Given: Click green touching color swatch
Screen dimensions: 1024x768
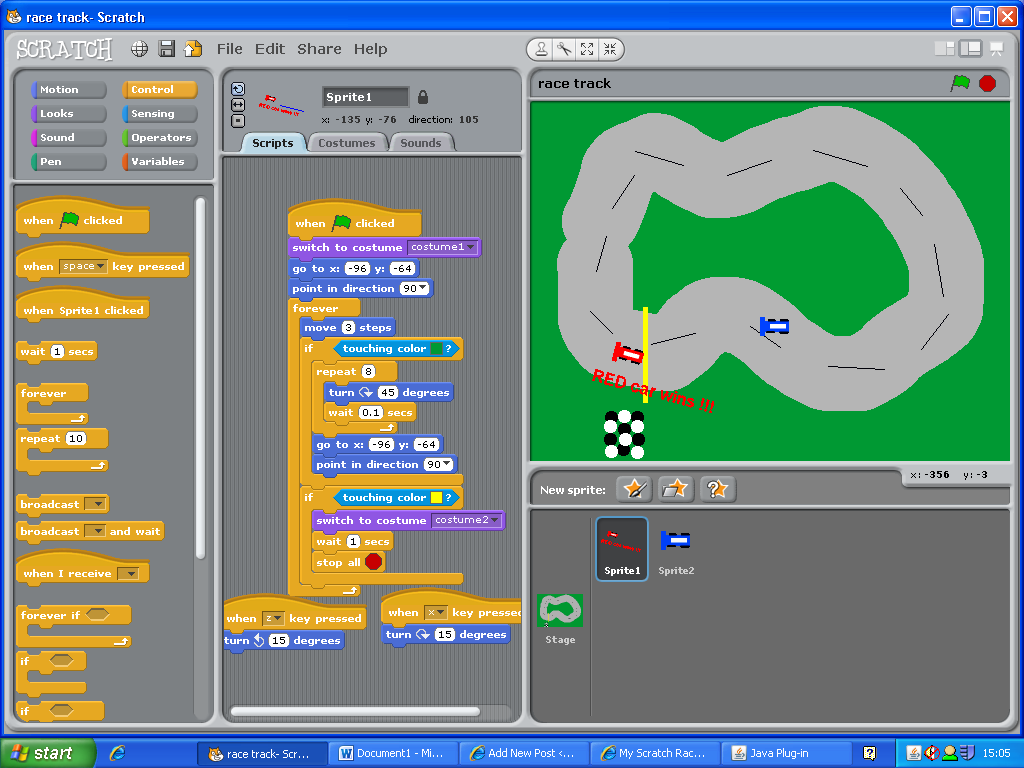Looking at the screenshot, I should click(x=436, y=349).
